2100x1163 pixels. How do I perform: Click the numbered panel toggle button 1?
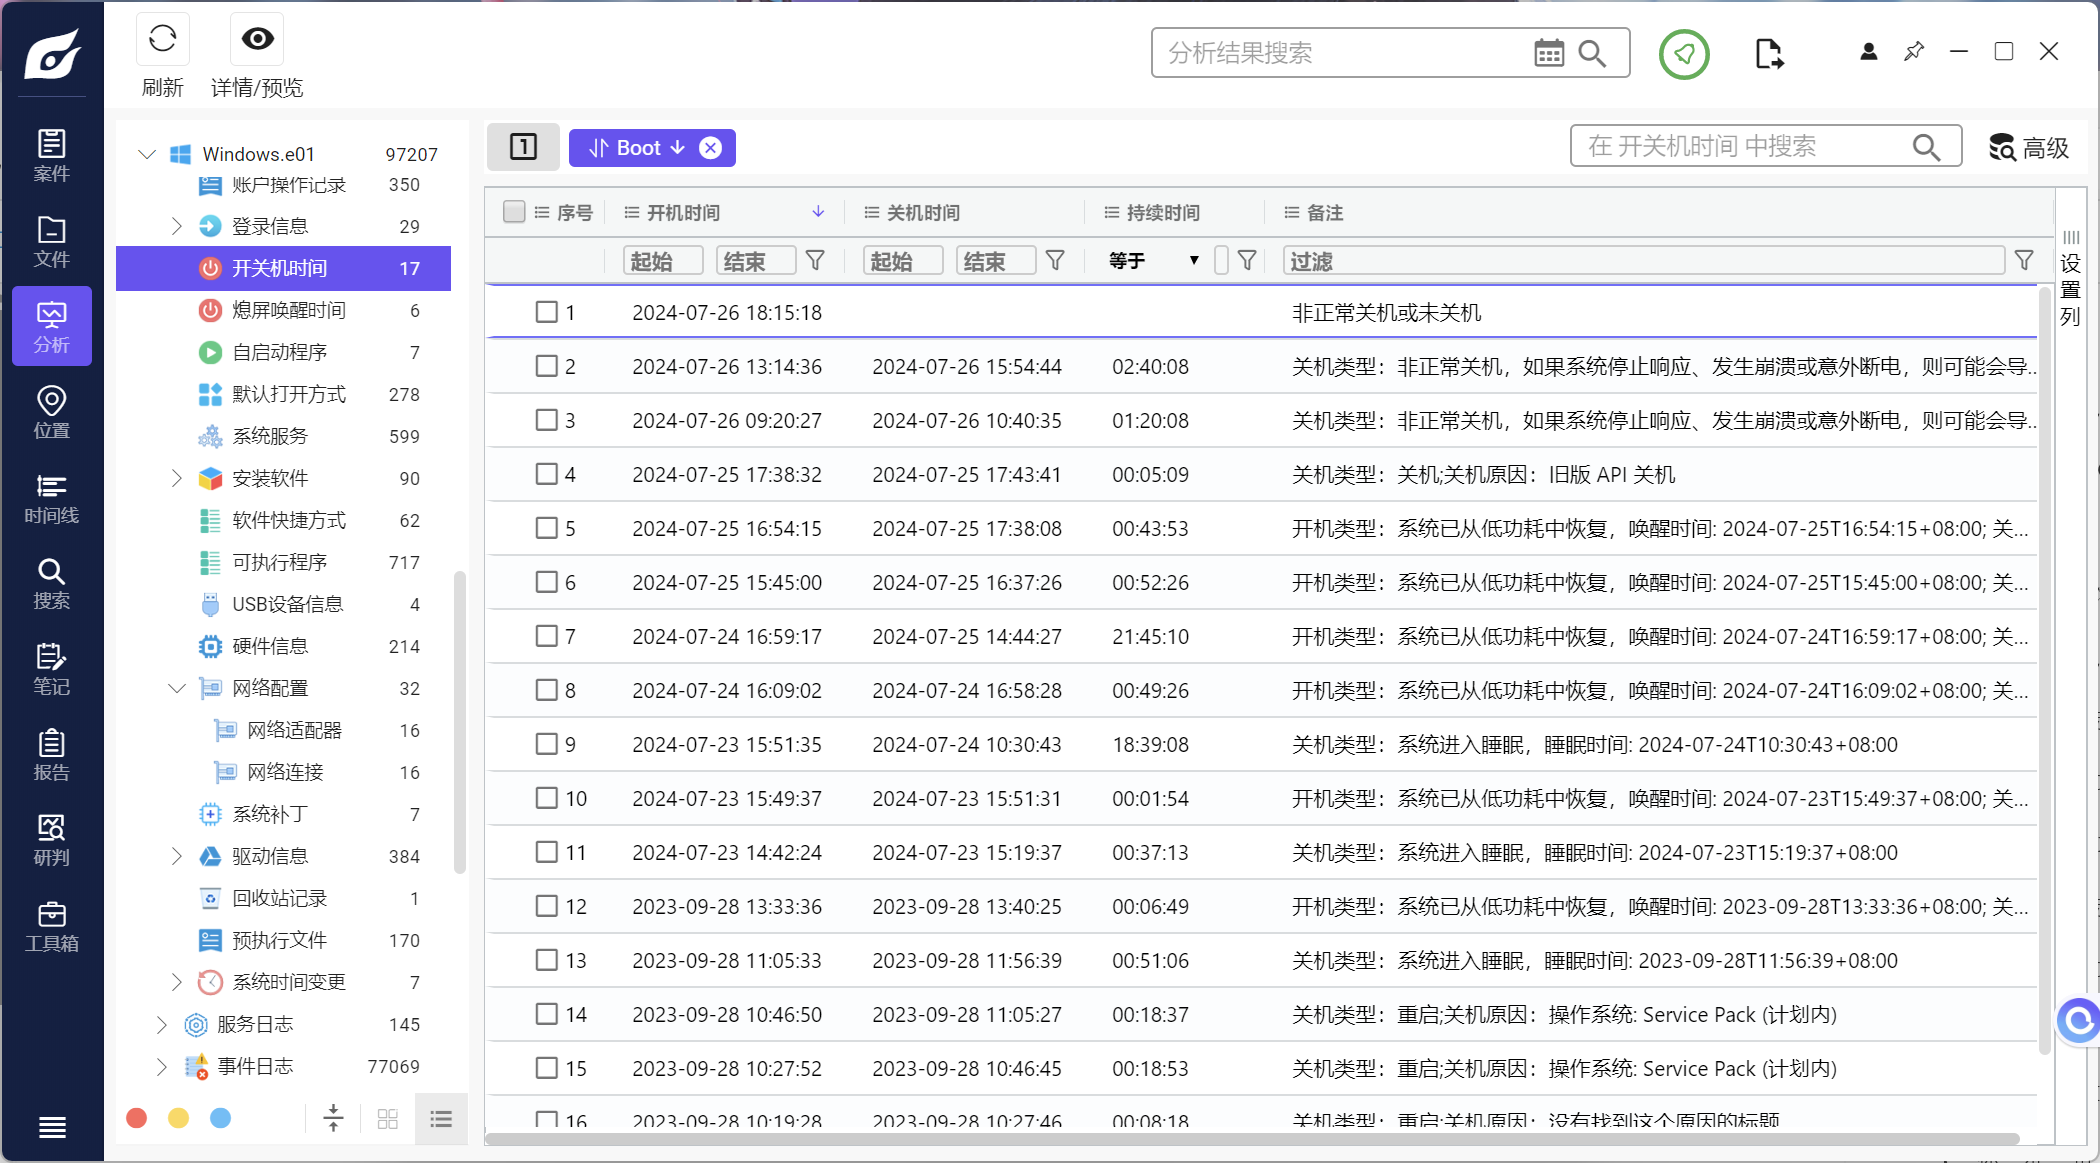[523, 147]
